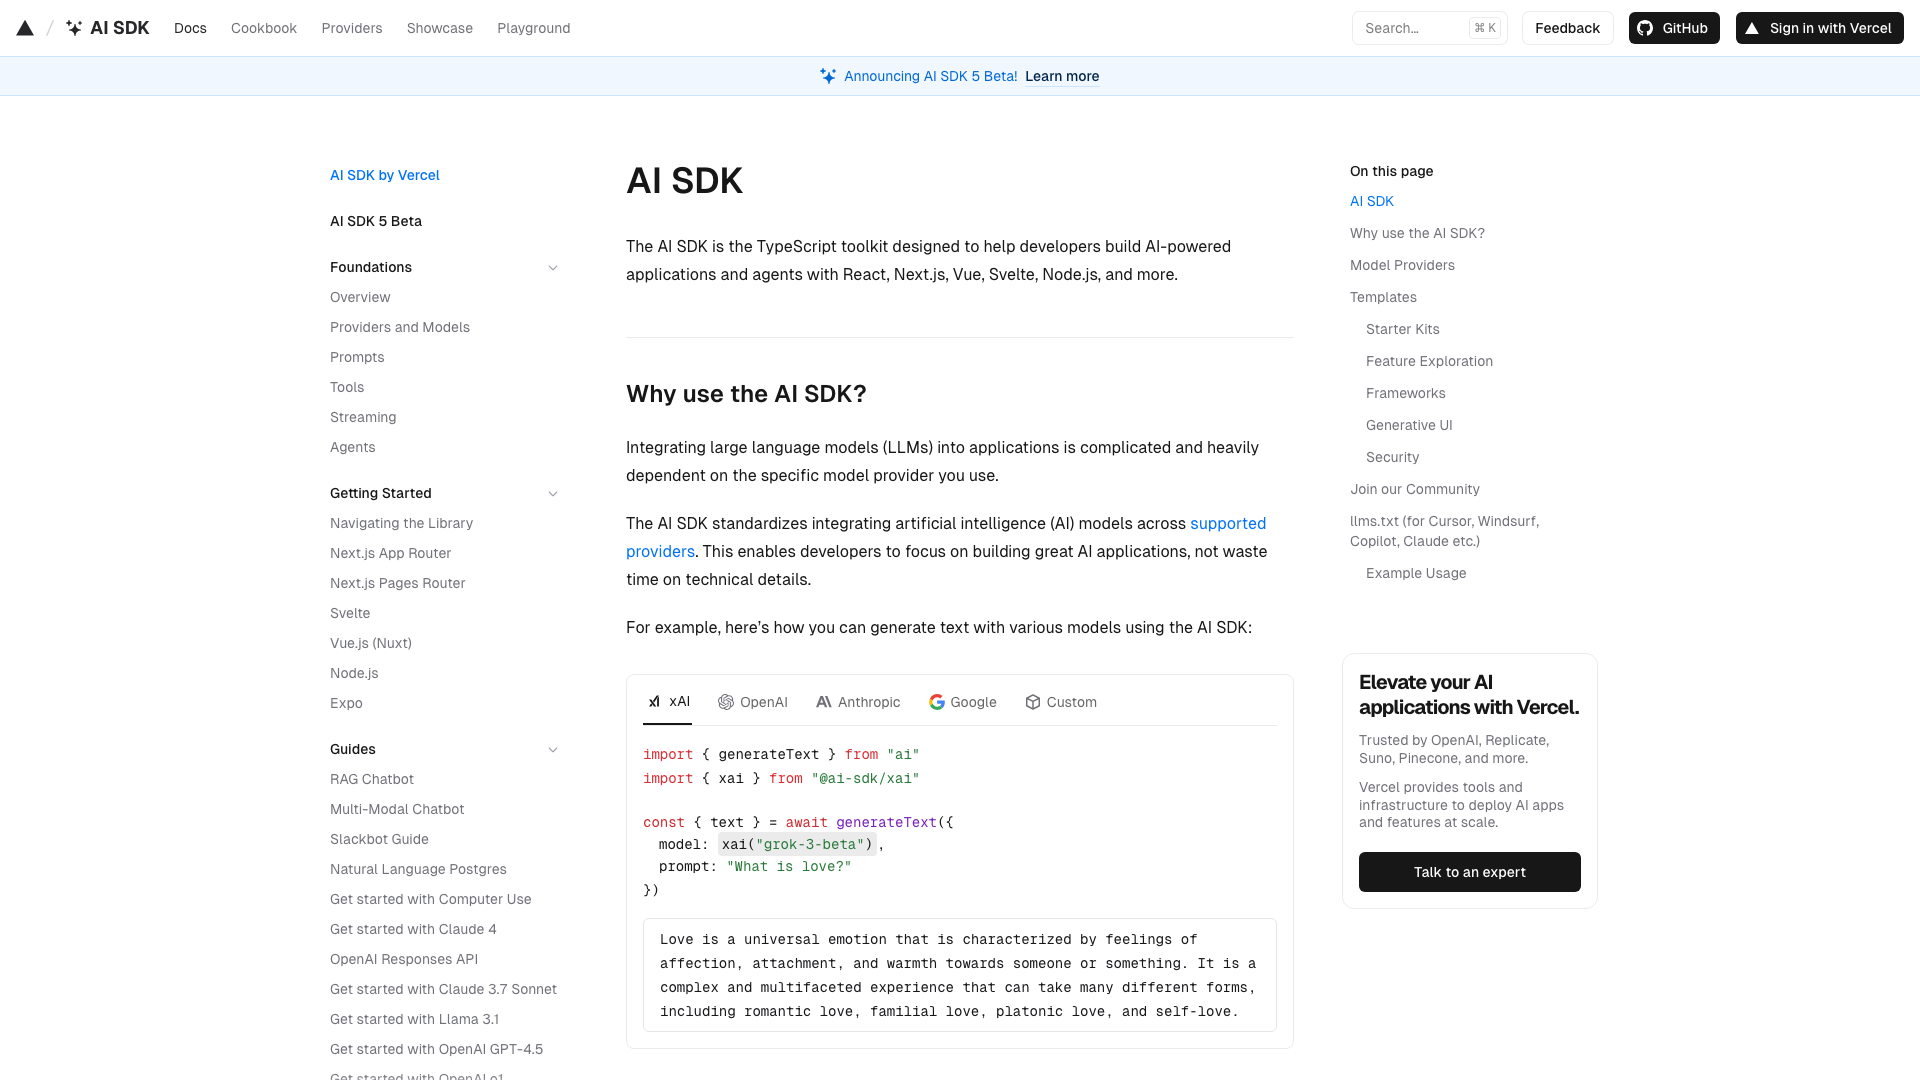
Task: Switch to the Google code tab
Action: pos(963,702)
